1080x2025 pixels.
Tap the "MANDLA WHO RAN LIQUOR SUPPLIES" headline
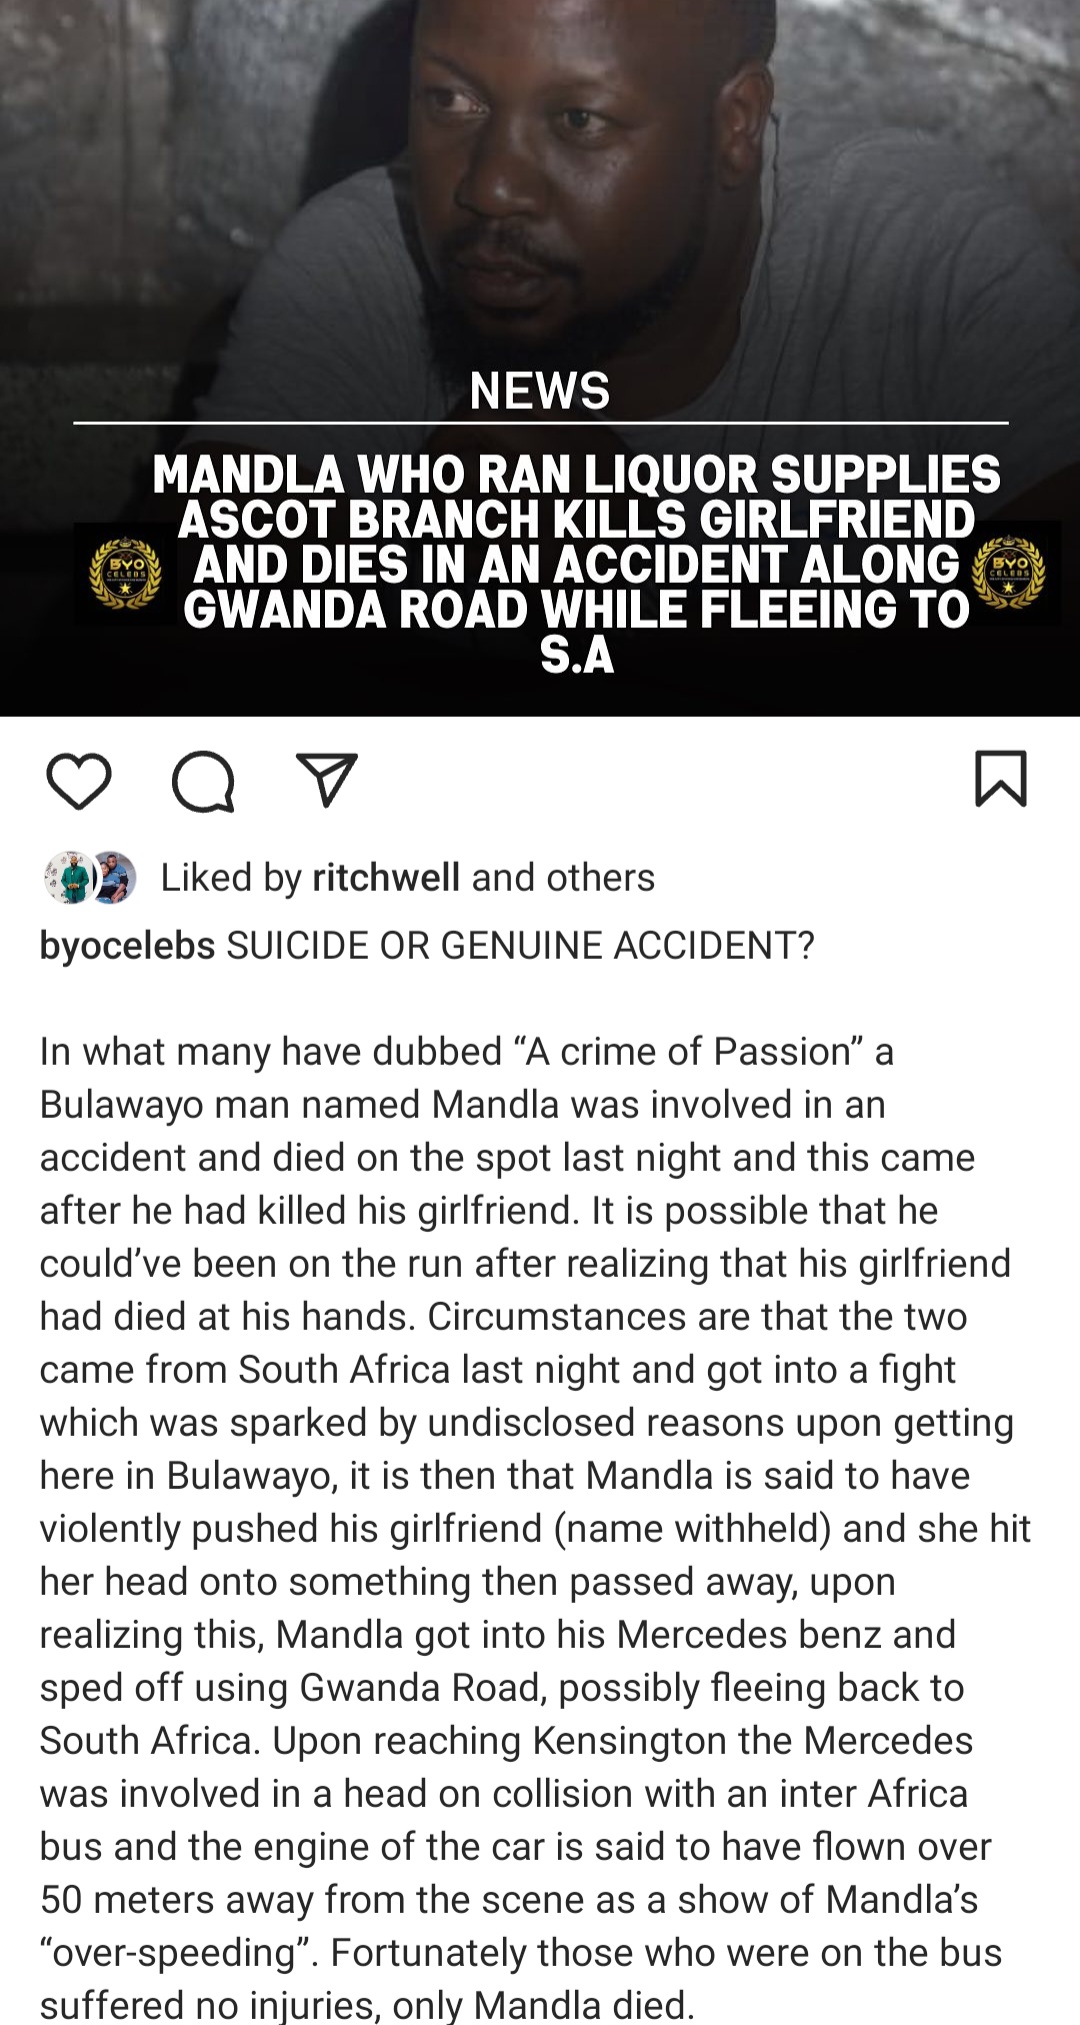pos(576,474)
